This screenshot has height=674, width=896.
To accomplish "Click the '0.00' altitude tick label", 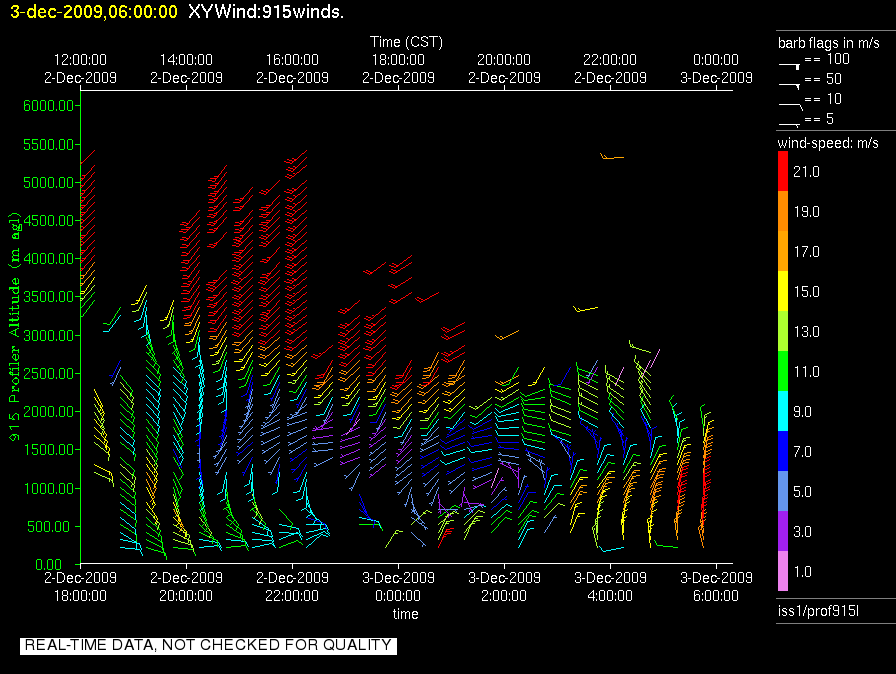I will [49, 565].
